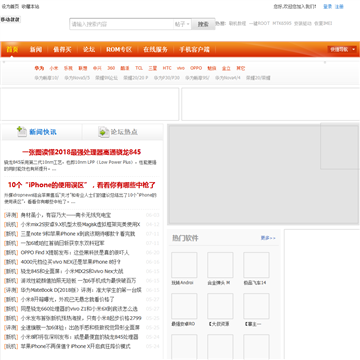Select the 小米 brand link

(x=54, y=68)
